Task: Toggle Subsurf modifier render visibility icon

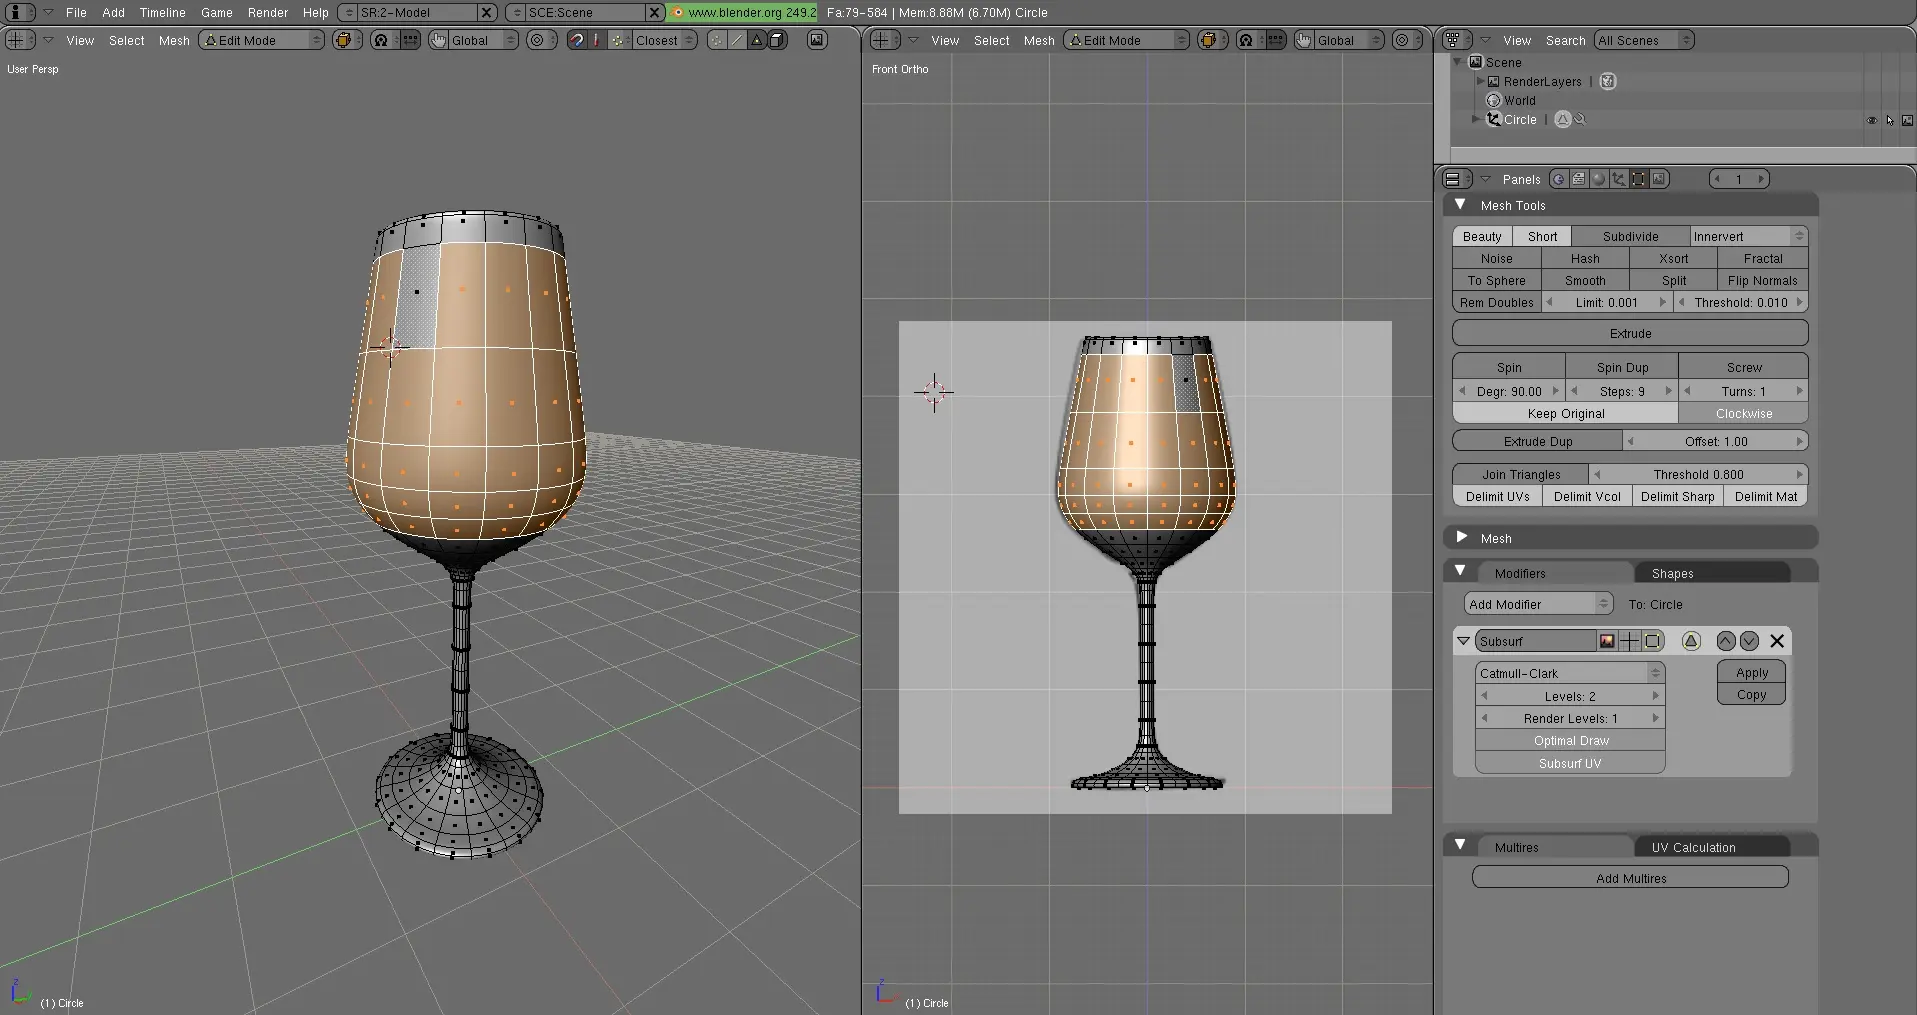Action: (1607, 641)
